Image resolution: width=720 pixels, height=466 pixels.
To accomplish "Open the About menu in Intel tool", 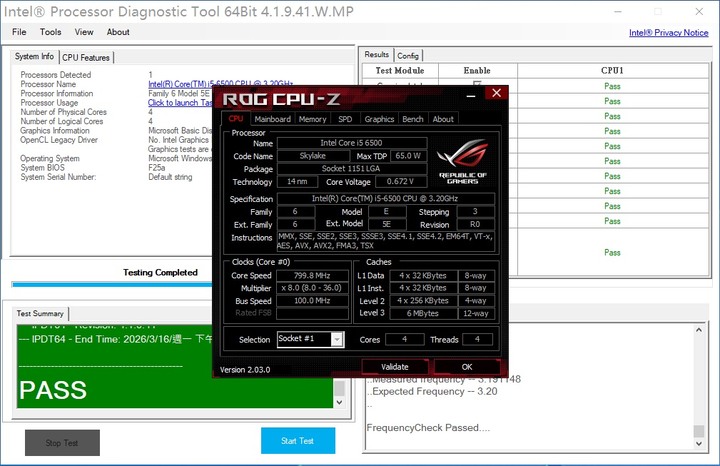I will point(118,32).
